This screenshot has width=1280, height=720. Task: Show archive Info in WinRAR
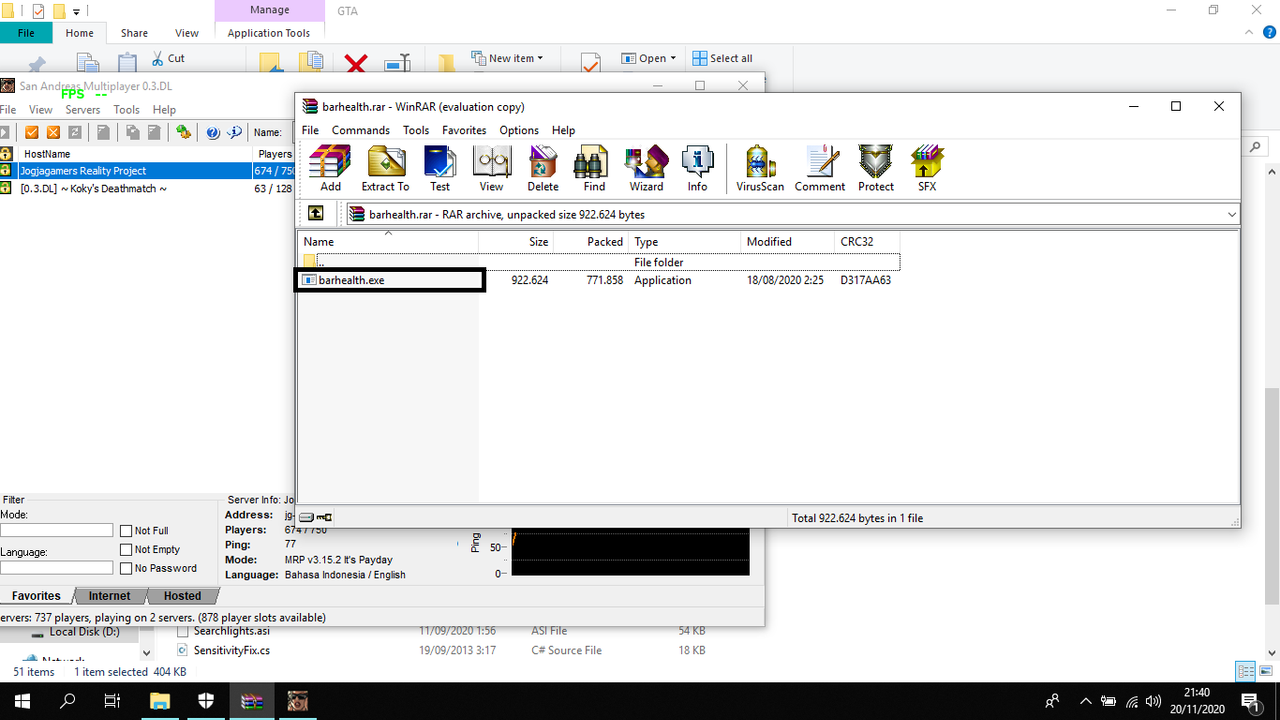[x=697, y=168]
